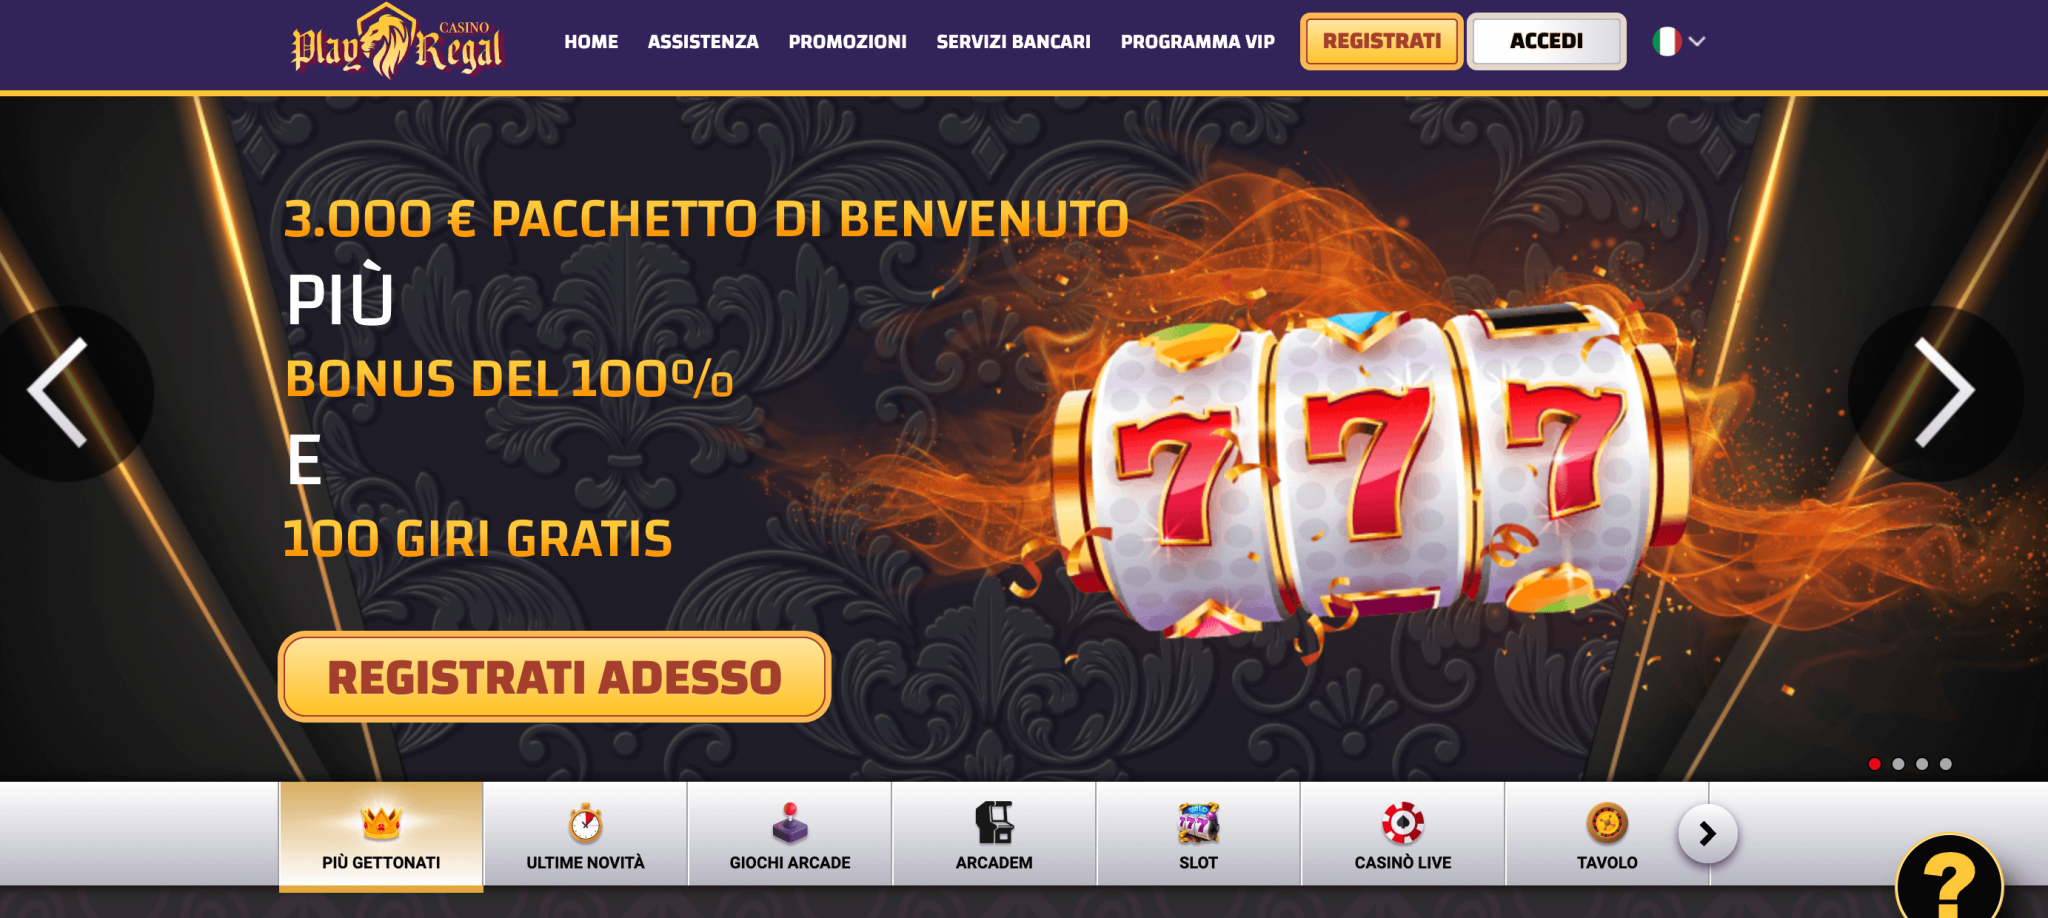Open the Arcadem arcade machine category

tap(994, 835)
